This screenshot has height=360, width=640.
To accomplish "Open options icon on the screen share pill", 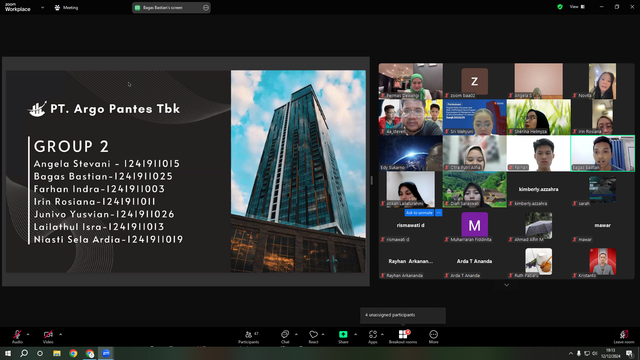I will pos(206,7).
